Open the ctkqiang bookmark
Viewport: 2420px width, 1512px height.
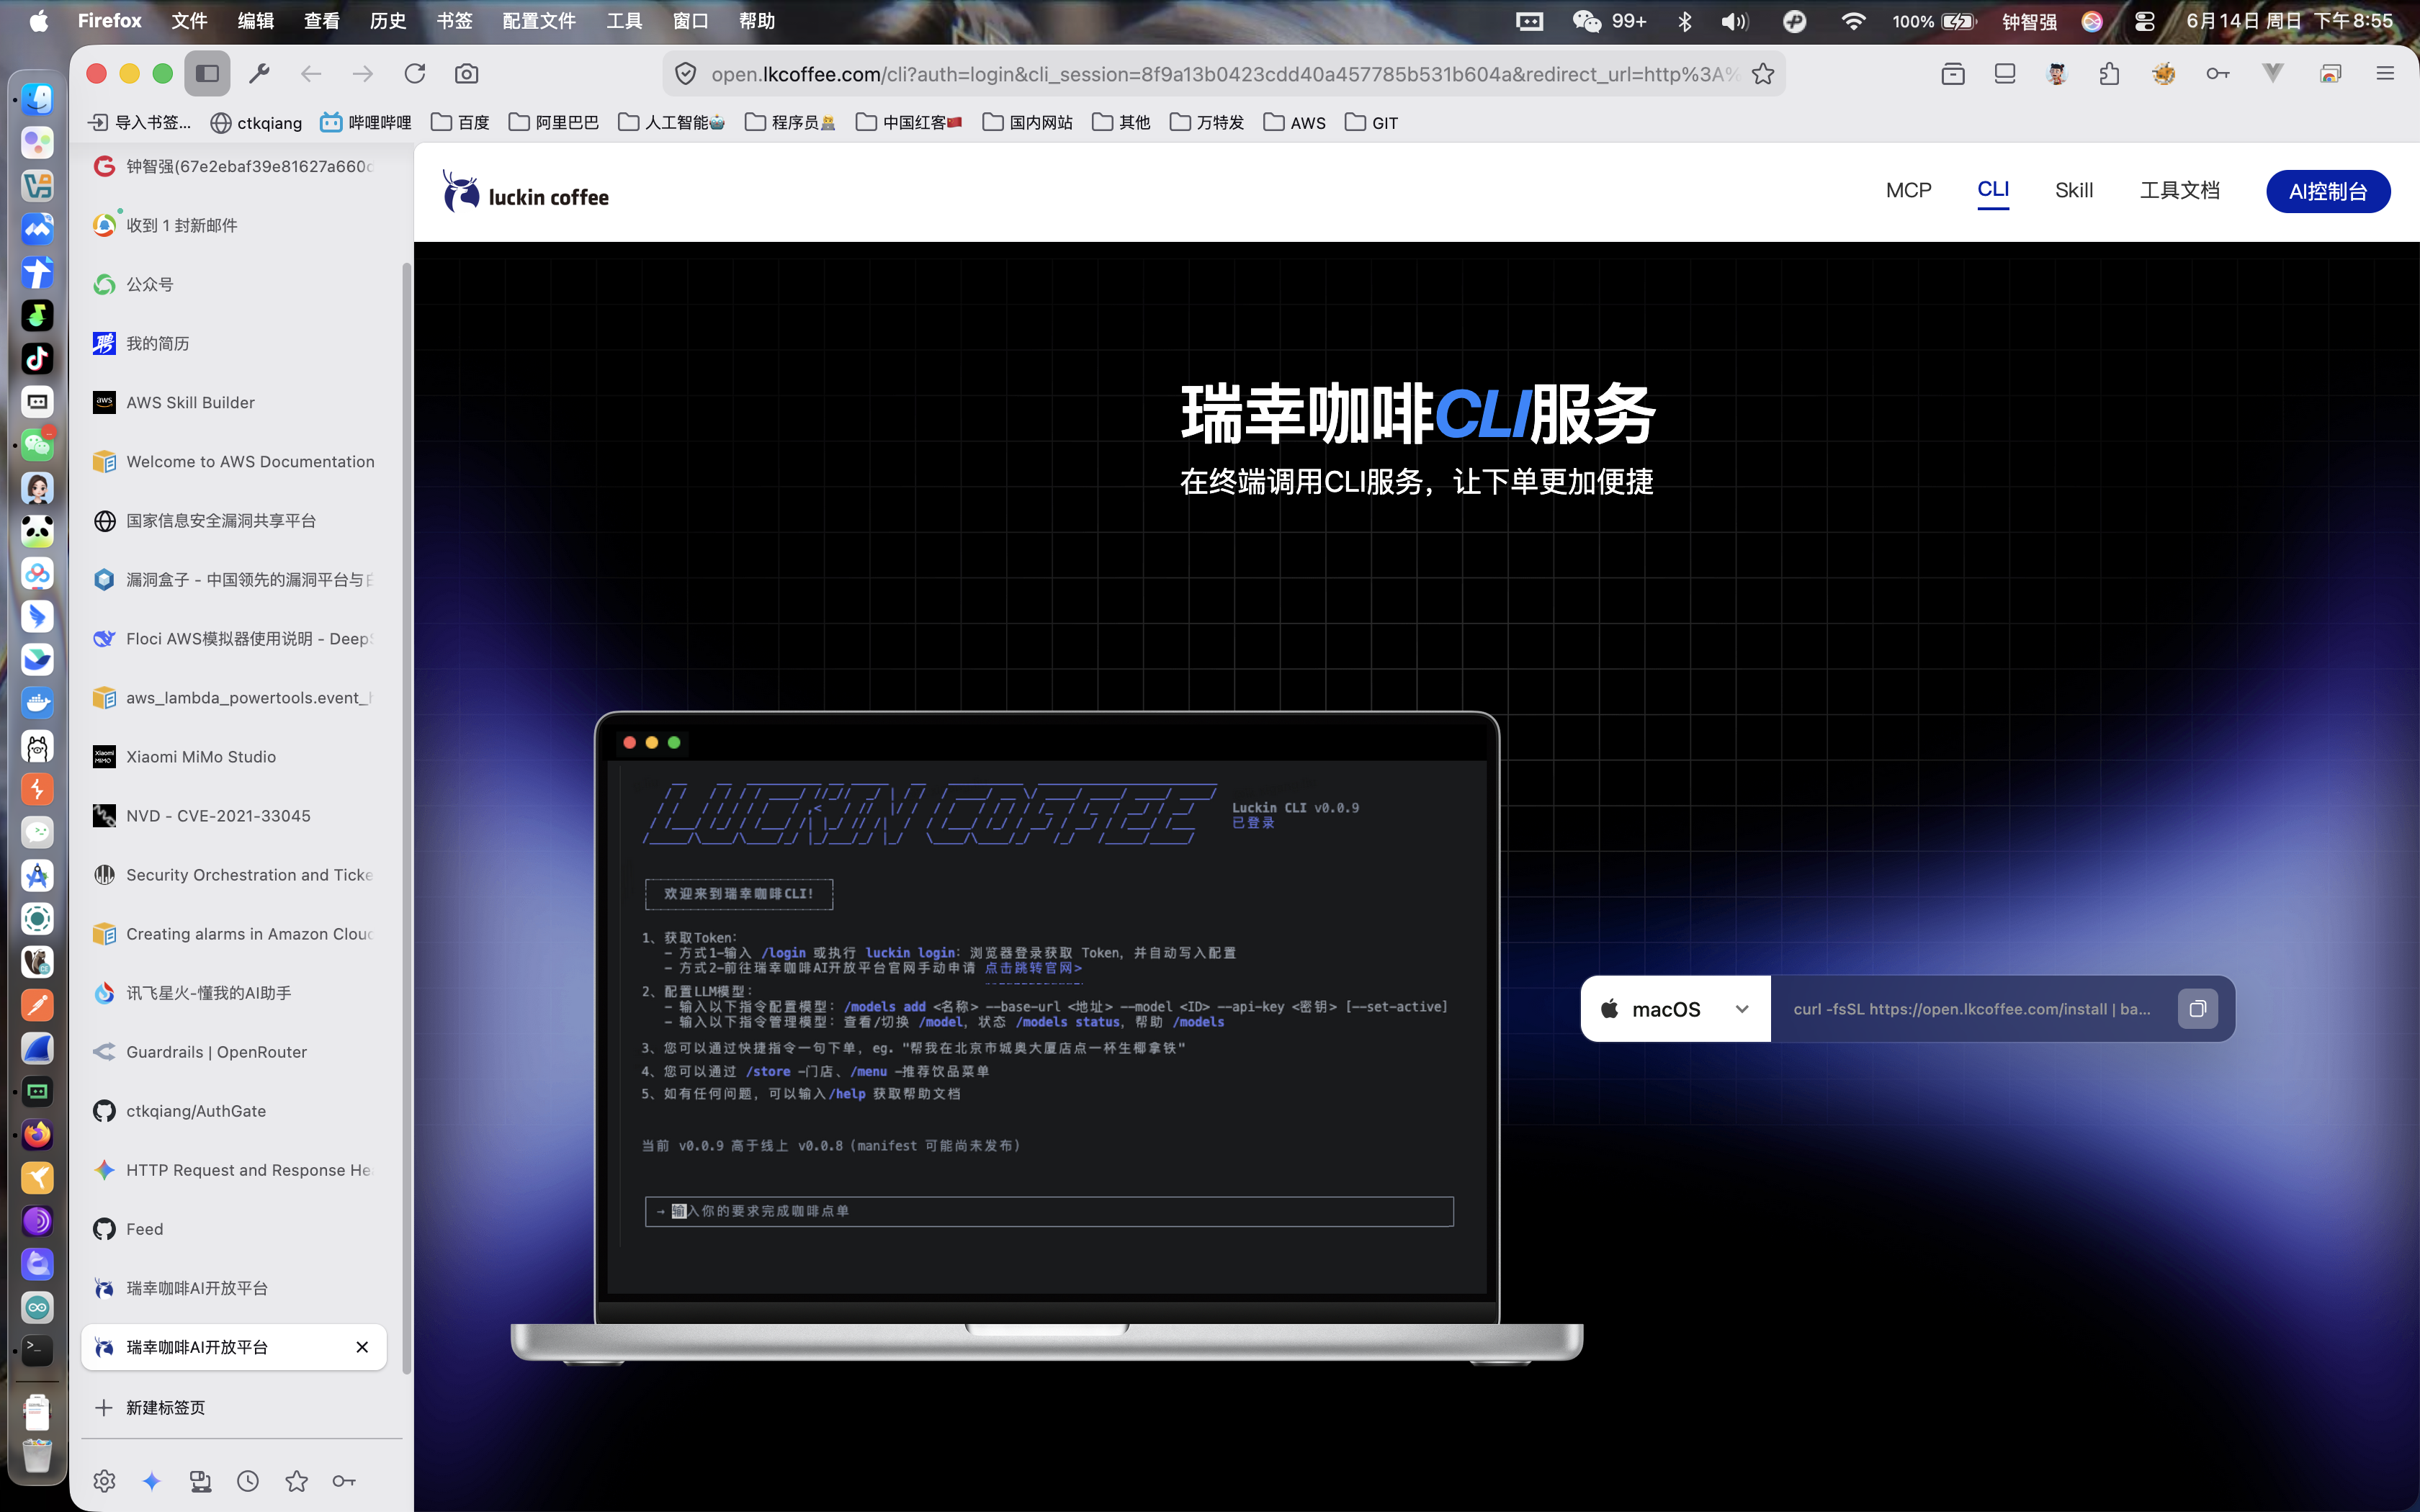[x=256, y=122]
